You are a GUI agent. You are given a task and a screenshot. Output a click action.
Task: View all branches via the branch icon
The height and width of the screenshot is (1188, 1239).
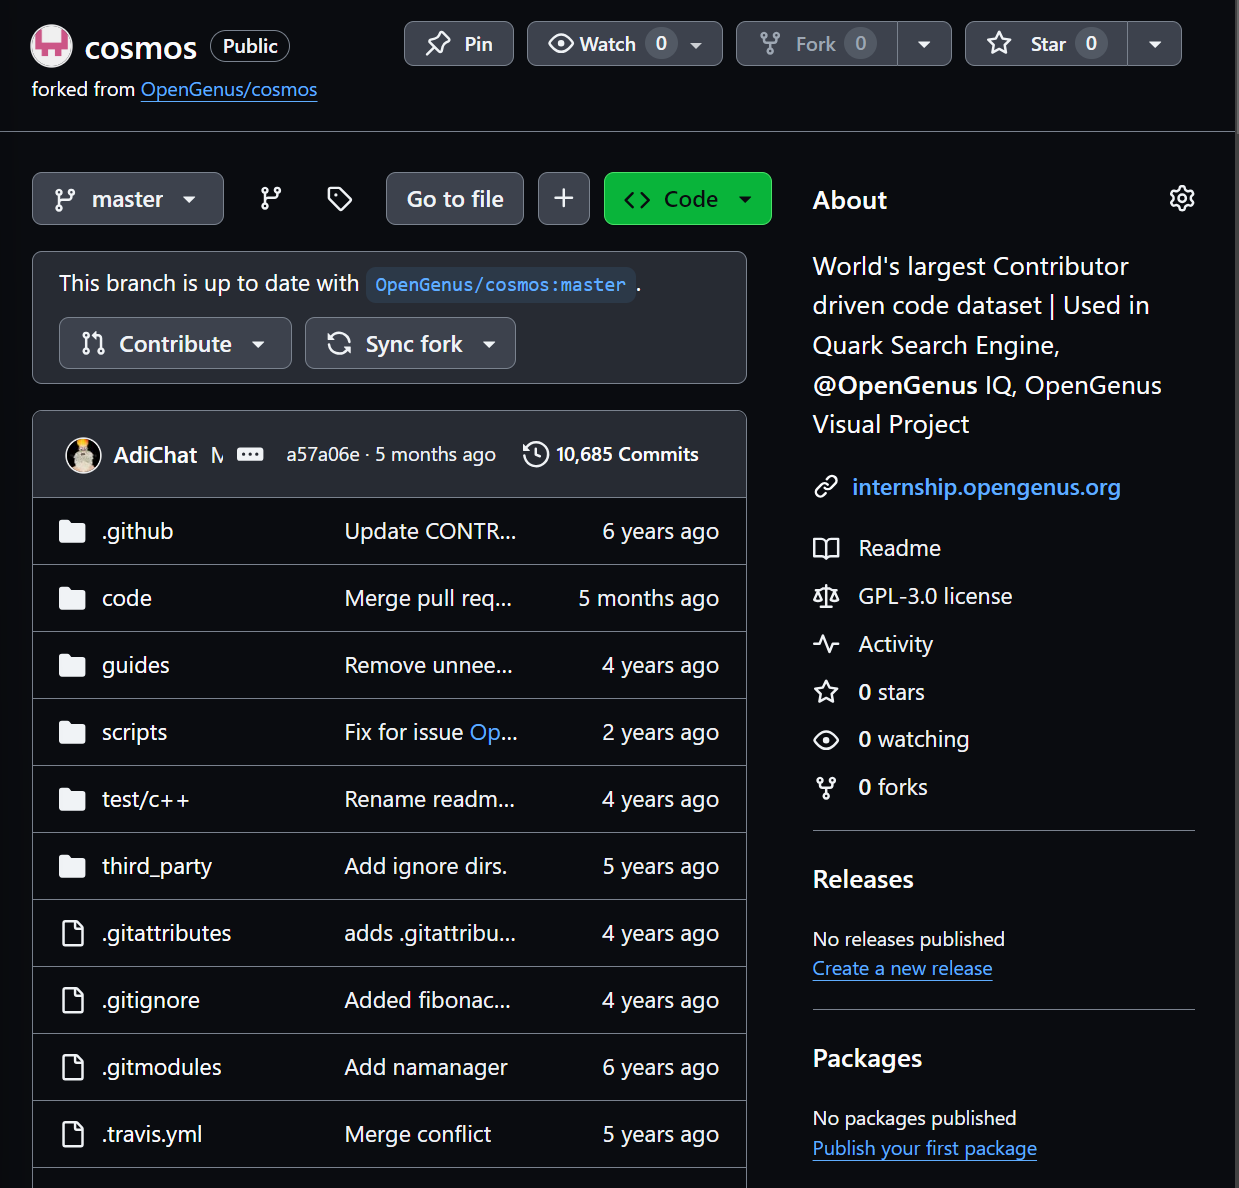[x=271, y=199]
